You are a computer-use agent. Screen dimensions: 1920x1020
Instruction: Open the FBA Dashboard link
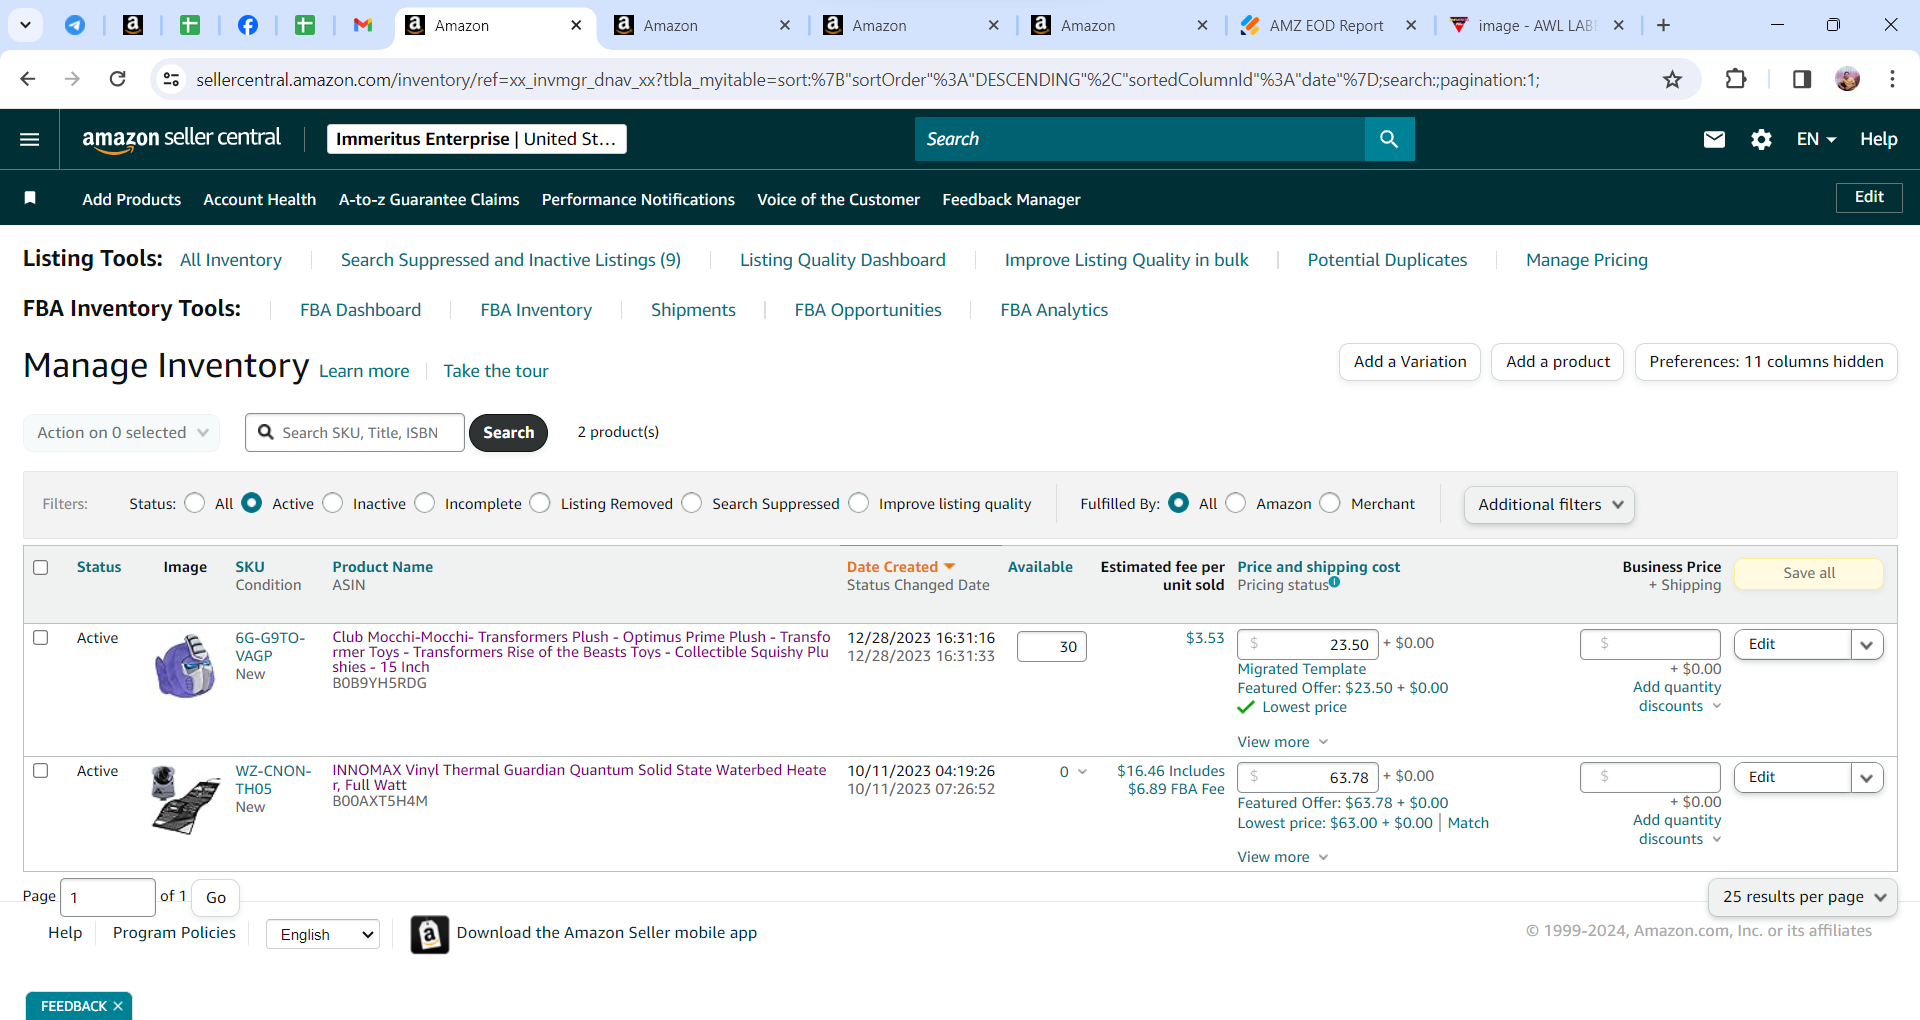tap(361, 310)
